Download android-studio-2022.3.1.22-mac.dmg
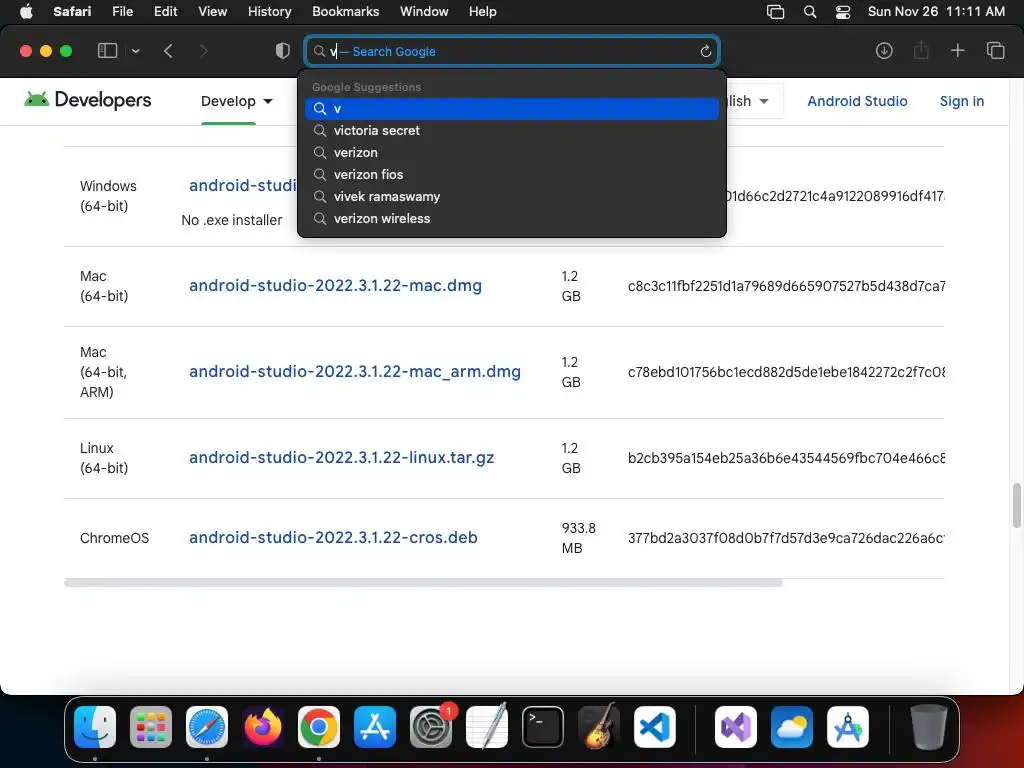1024x768 pixels. (335, 285)
